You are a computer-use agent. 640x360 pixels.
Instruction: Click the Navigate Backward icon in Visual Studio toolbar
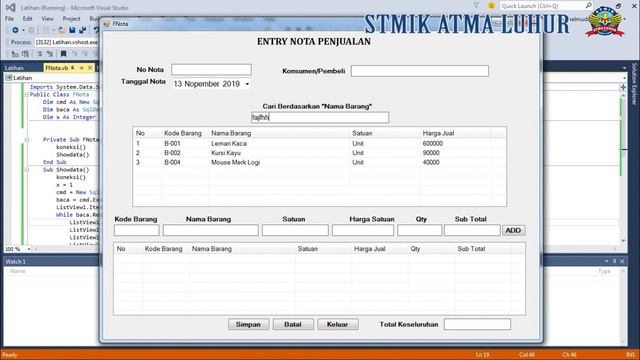(x=15, y=30)
